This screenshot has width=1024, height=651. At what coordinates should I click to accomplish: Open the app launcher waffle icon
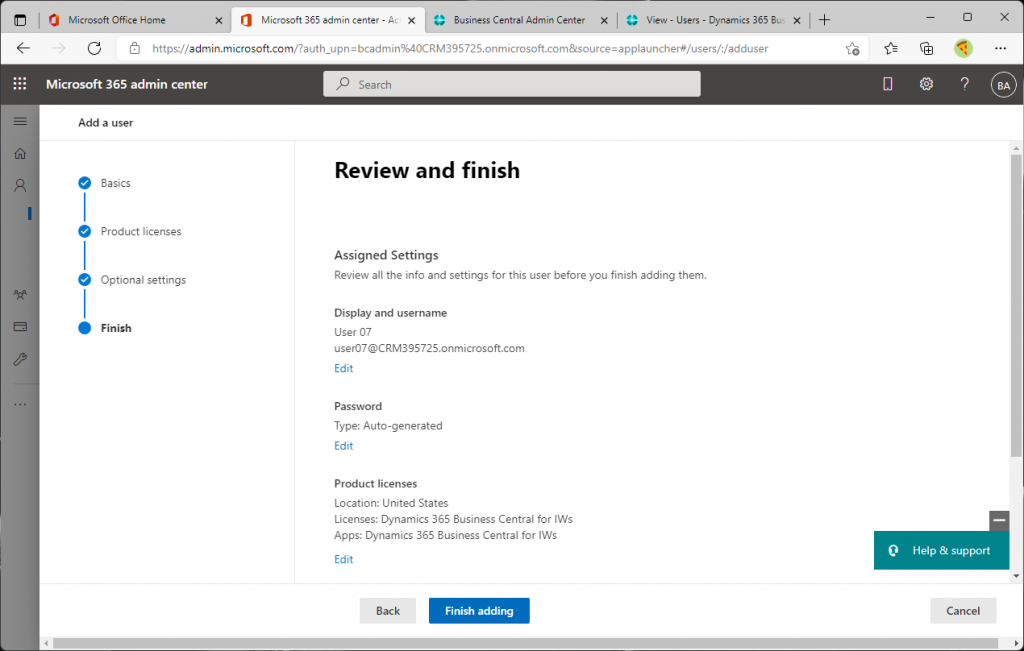click(x=20, y=84)
